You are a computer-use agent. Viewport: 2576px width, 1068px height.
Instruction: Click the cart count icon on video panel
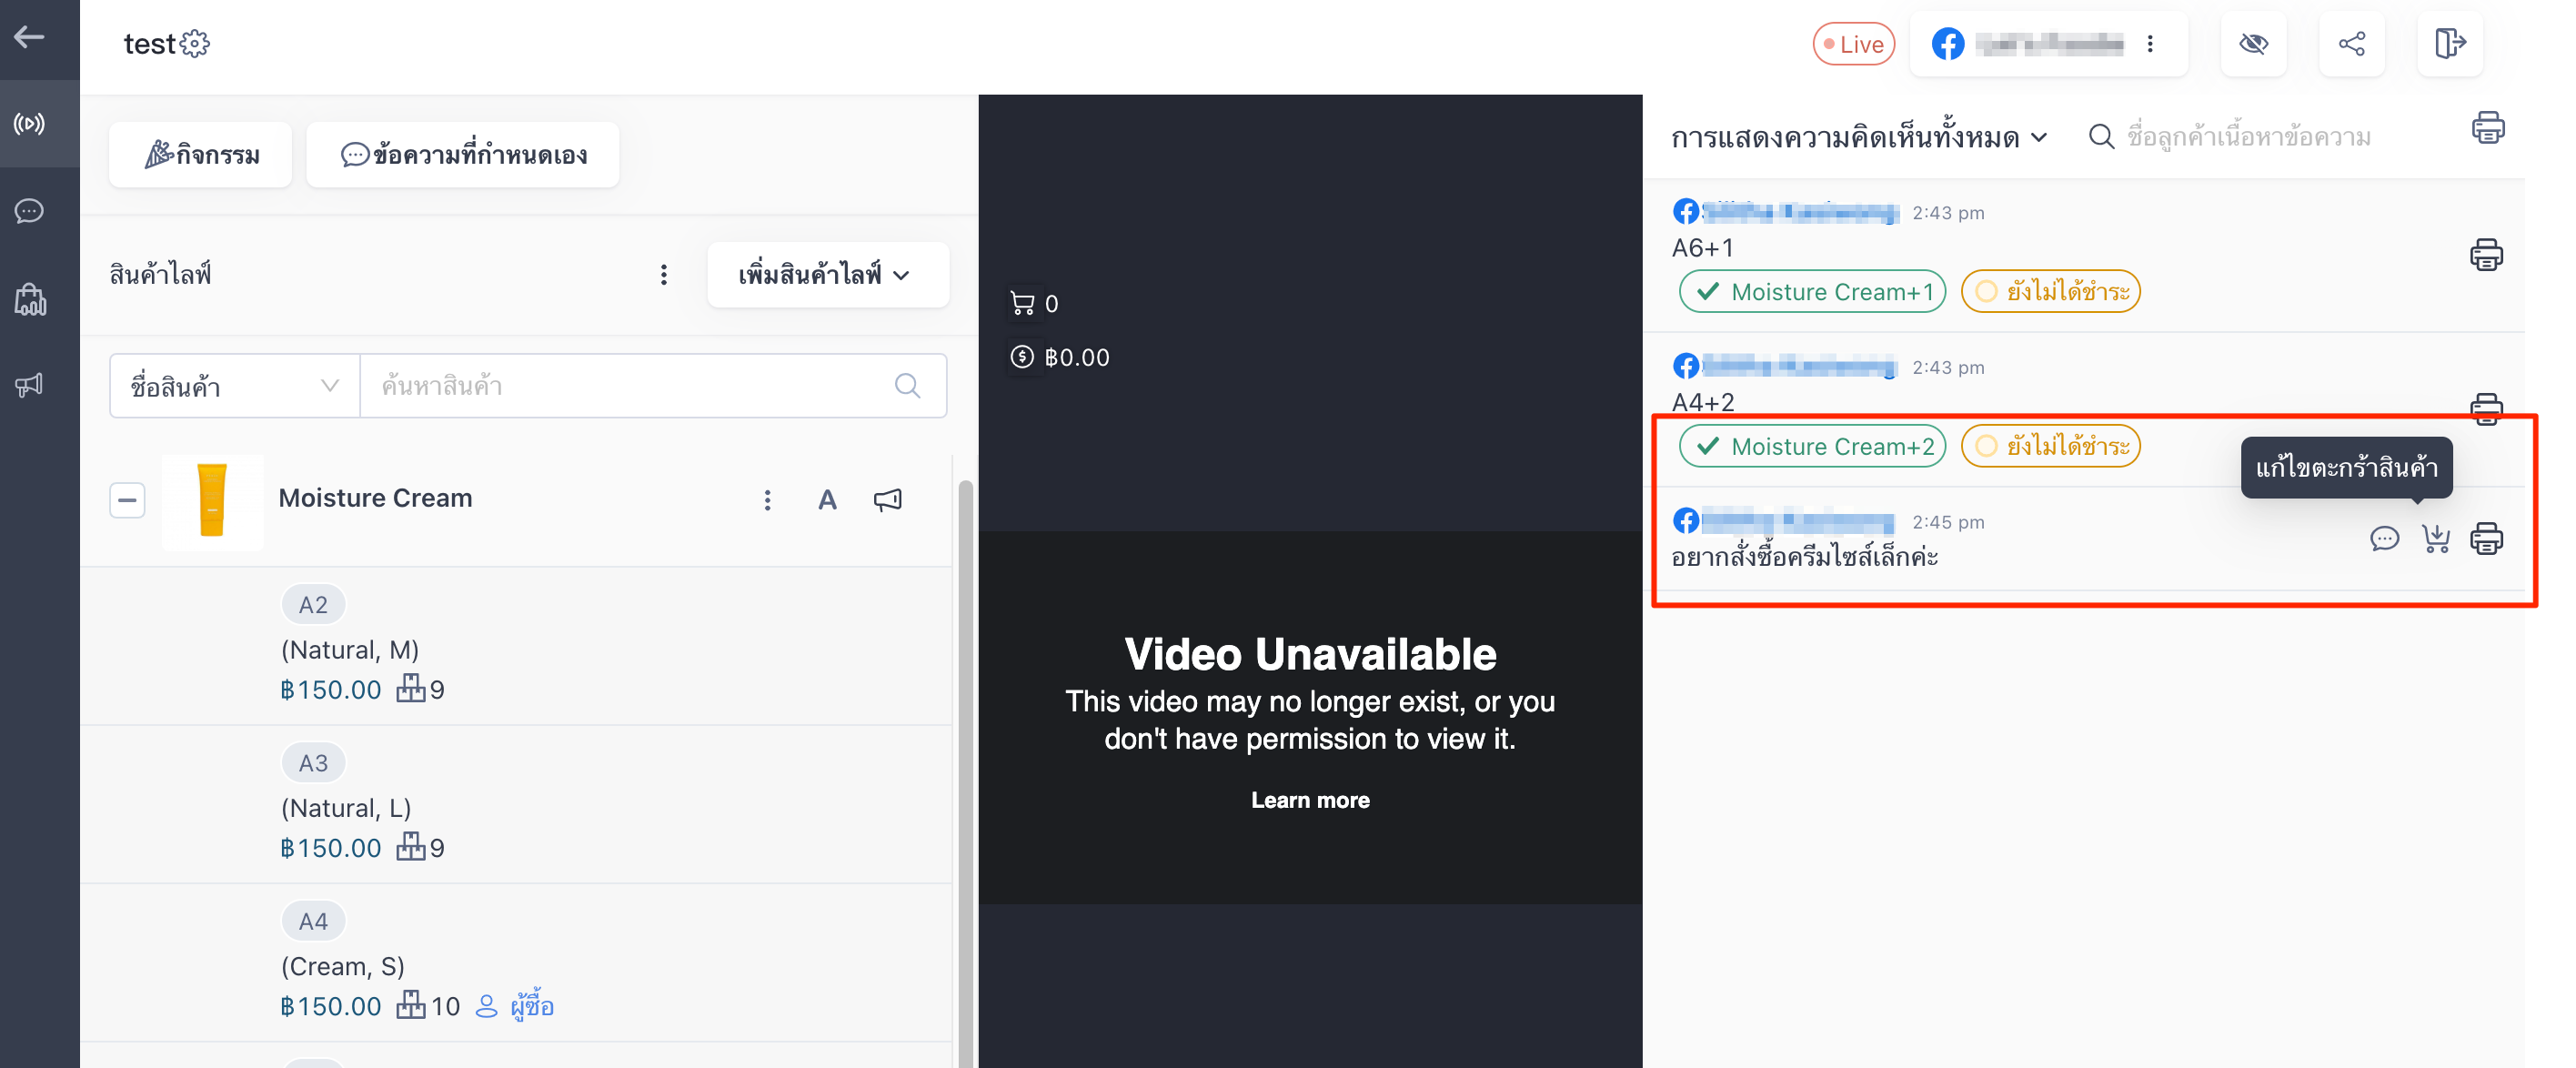[1022, 303]
